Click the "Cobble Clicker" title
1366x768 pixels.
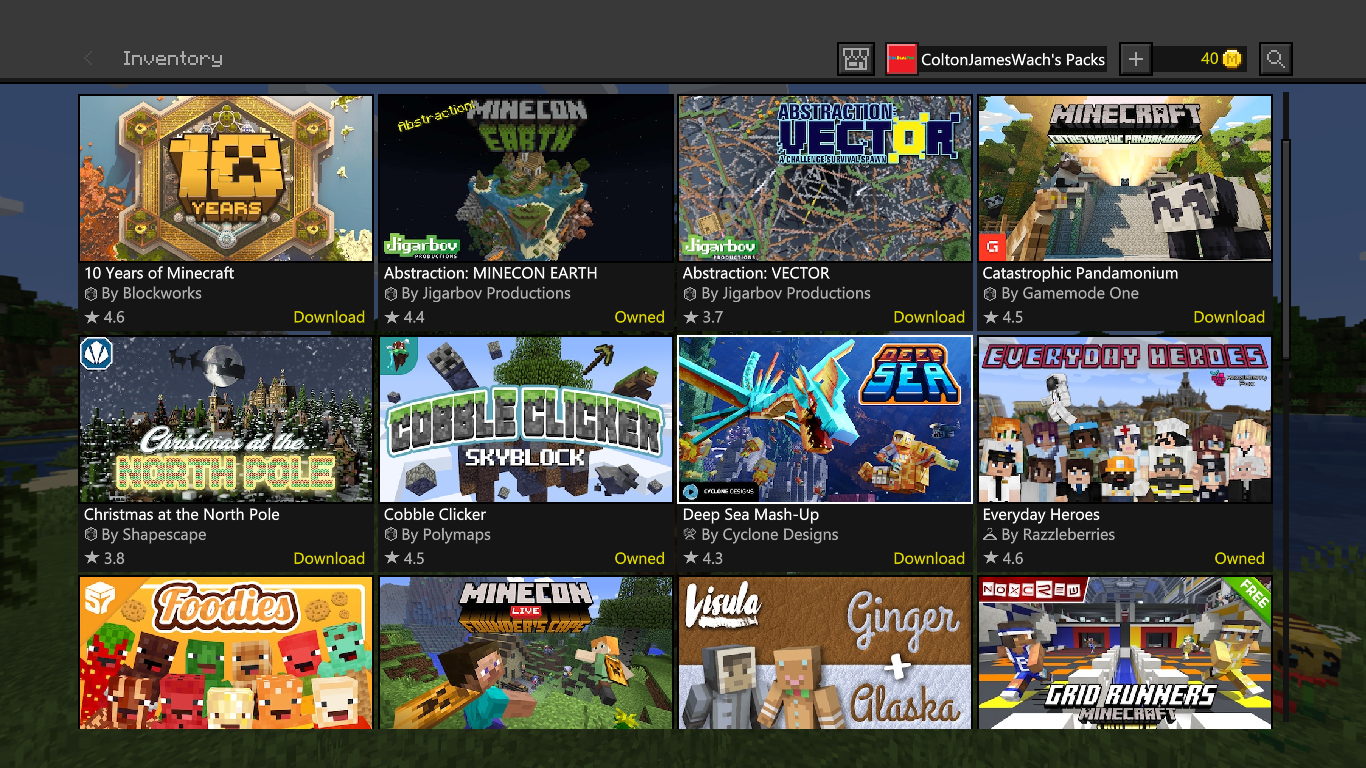pyautogui.click(x=435, y=515)
